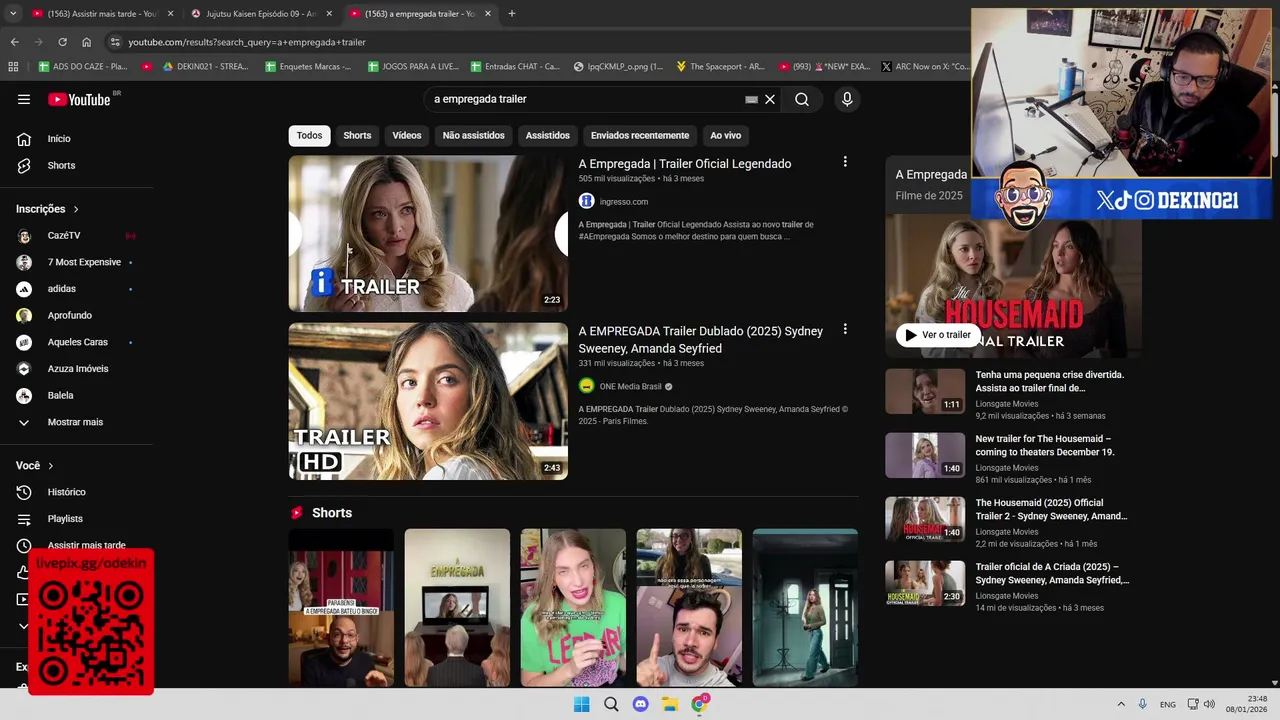Open the YouTube hamburger guide menu
The width and height of the screenshot is (1280, 720).
[24, 99]
